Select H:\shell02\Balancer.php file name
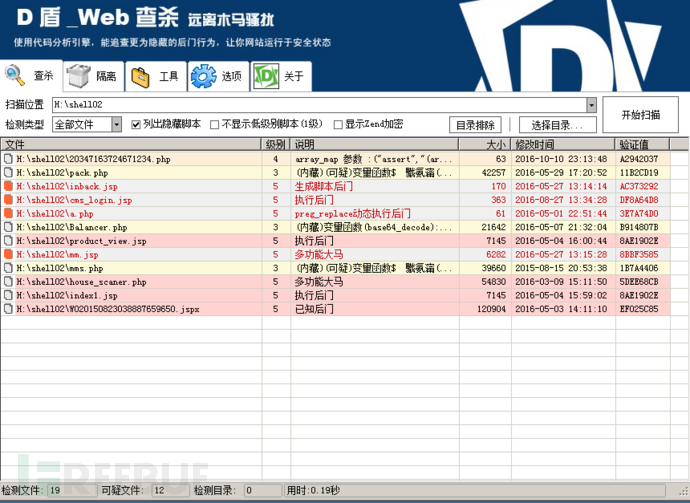Viewport: 690px width, 503px height. coord(72,228)
